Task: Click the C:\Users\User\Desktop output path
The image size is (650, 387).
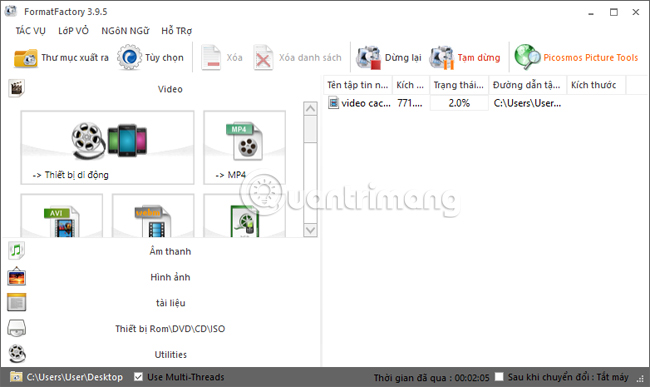Action: click(x=75, y=377)
